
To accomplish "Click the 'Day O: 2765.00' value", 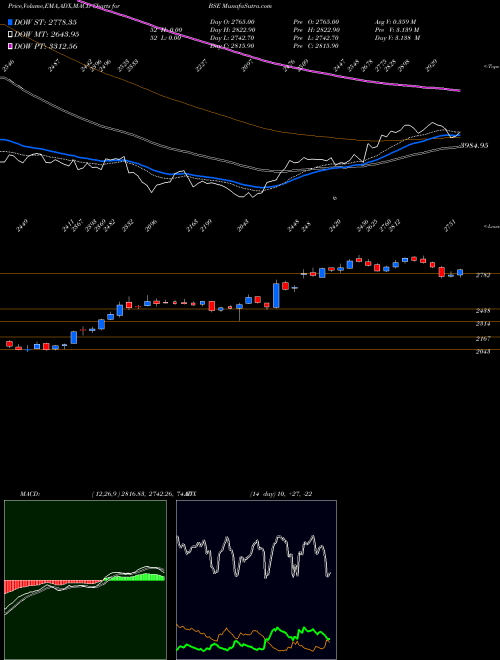I will coord(232,22).
